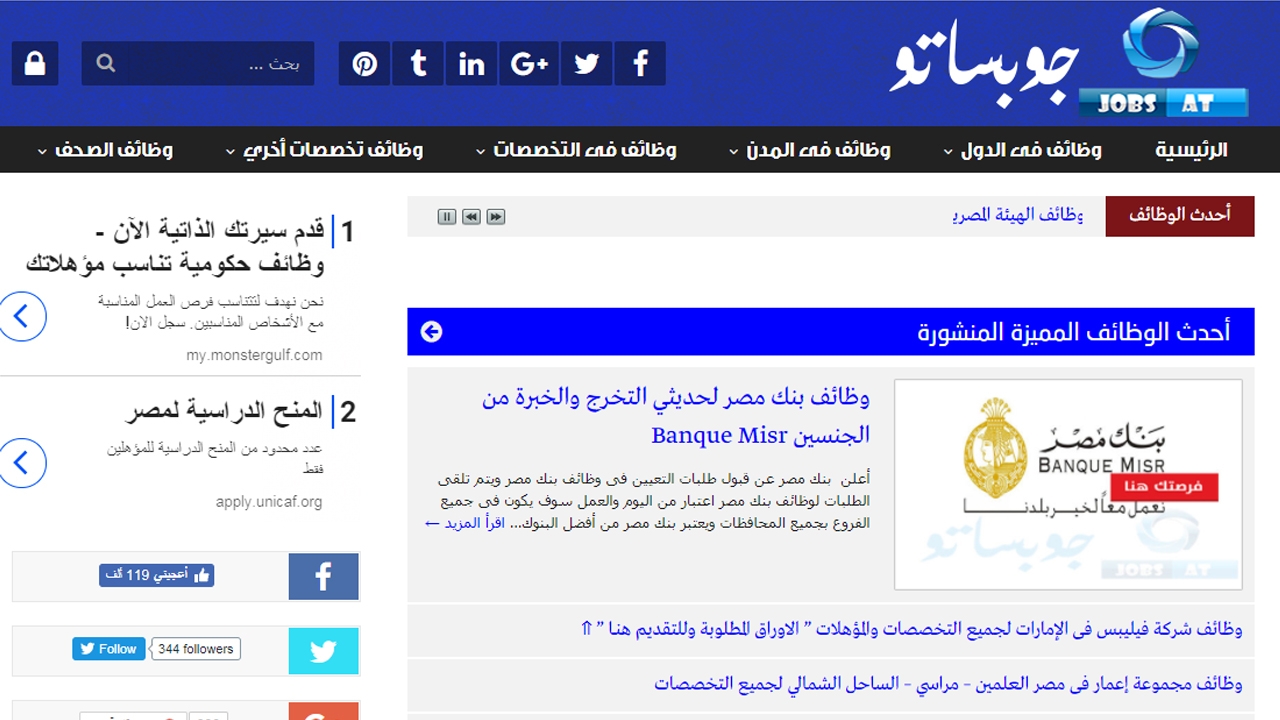Click inside the بحث search field

(x=221, y=64)
